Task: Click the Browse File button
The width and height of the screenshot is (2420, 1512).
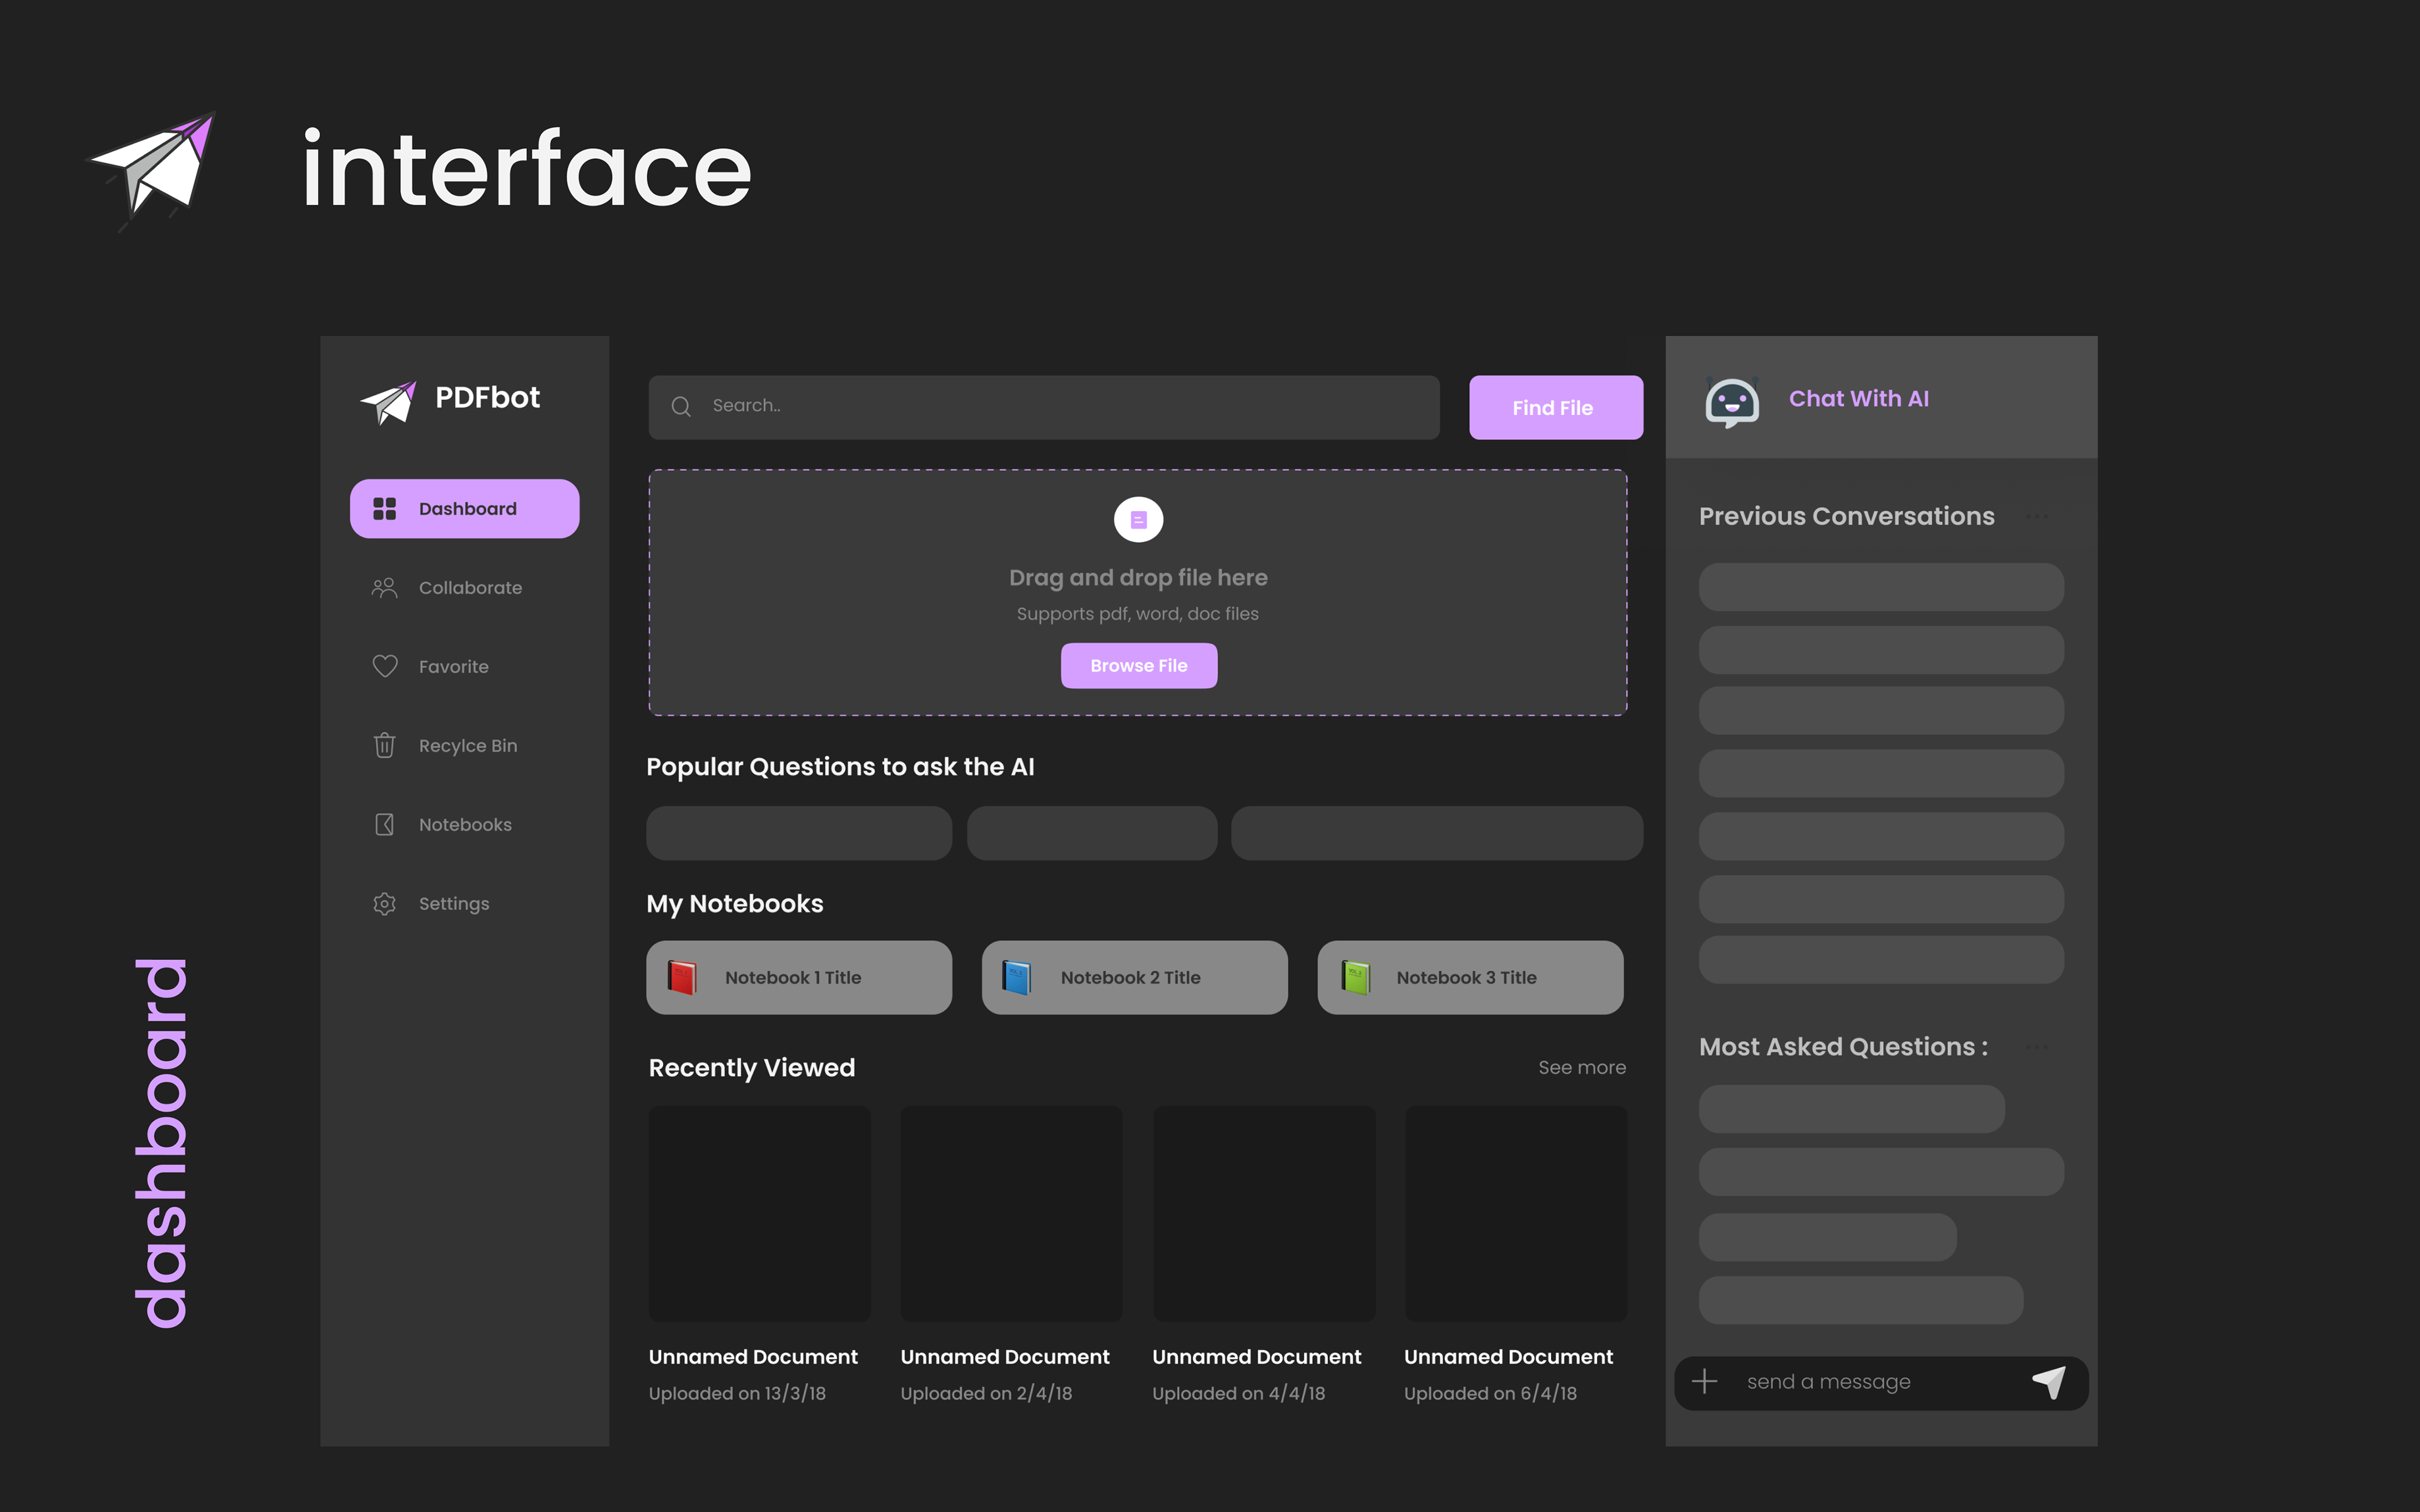Action: coord(1139,666)
